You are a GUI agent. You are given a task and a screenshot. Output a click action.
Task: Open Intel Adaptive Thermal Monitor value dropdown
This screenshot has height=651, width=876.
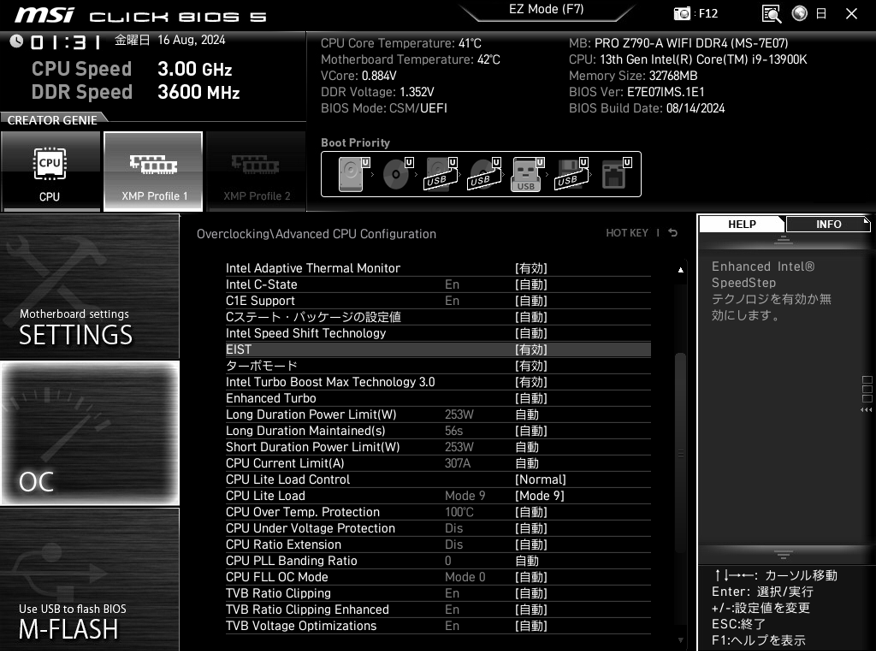(x=531, y=268)
